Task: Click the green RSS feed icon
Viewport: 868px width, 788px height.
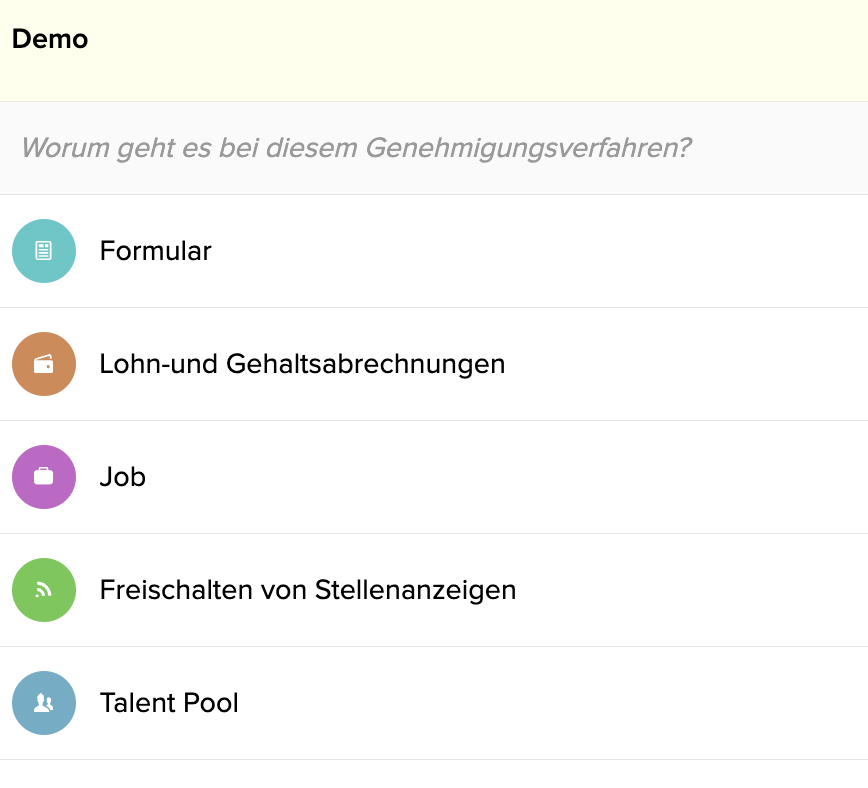Action: [44, 590]
